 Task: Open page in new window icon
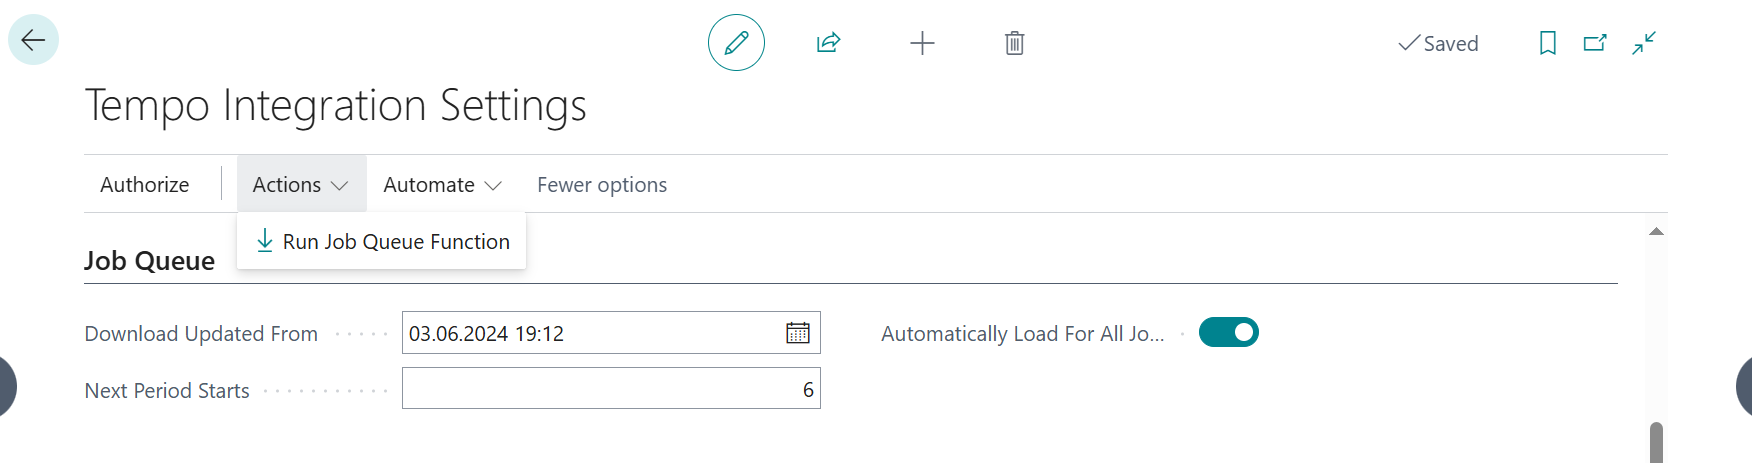tap(1595, 43)
